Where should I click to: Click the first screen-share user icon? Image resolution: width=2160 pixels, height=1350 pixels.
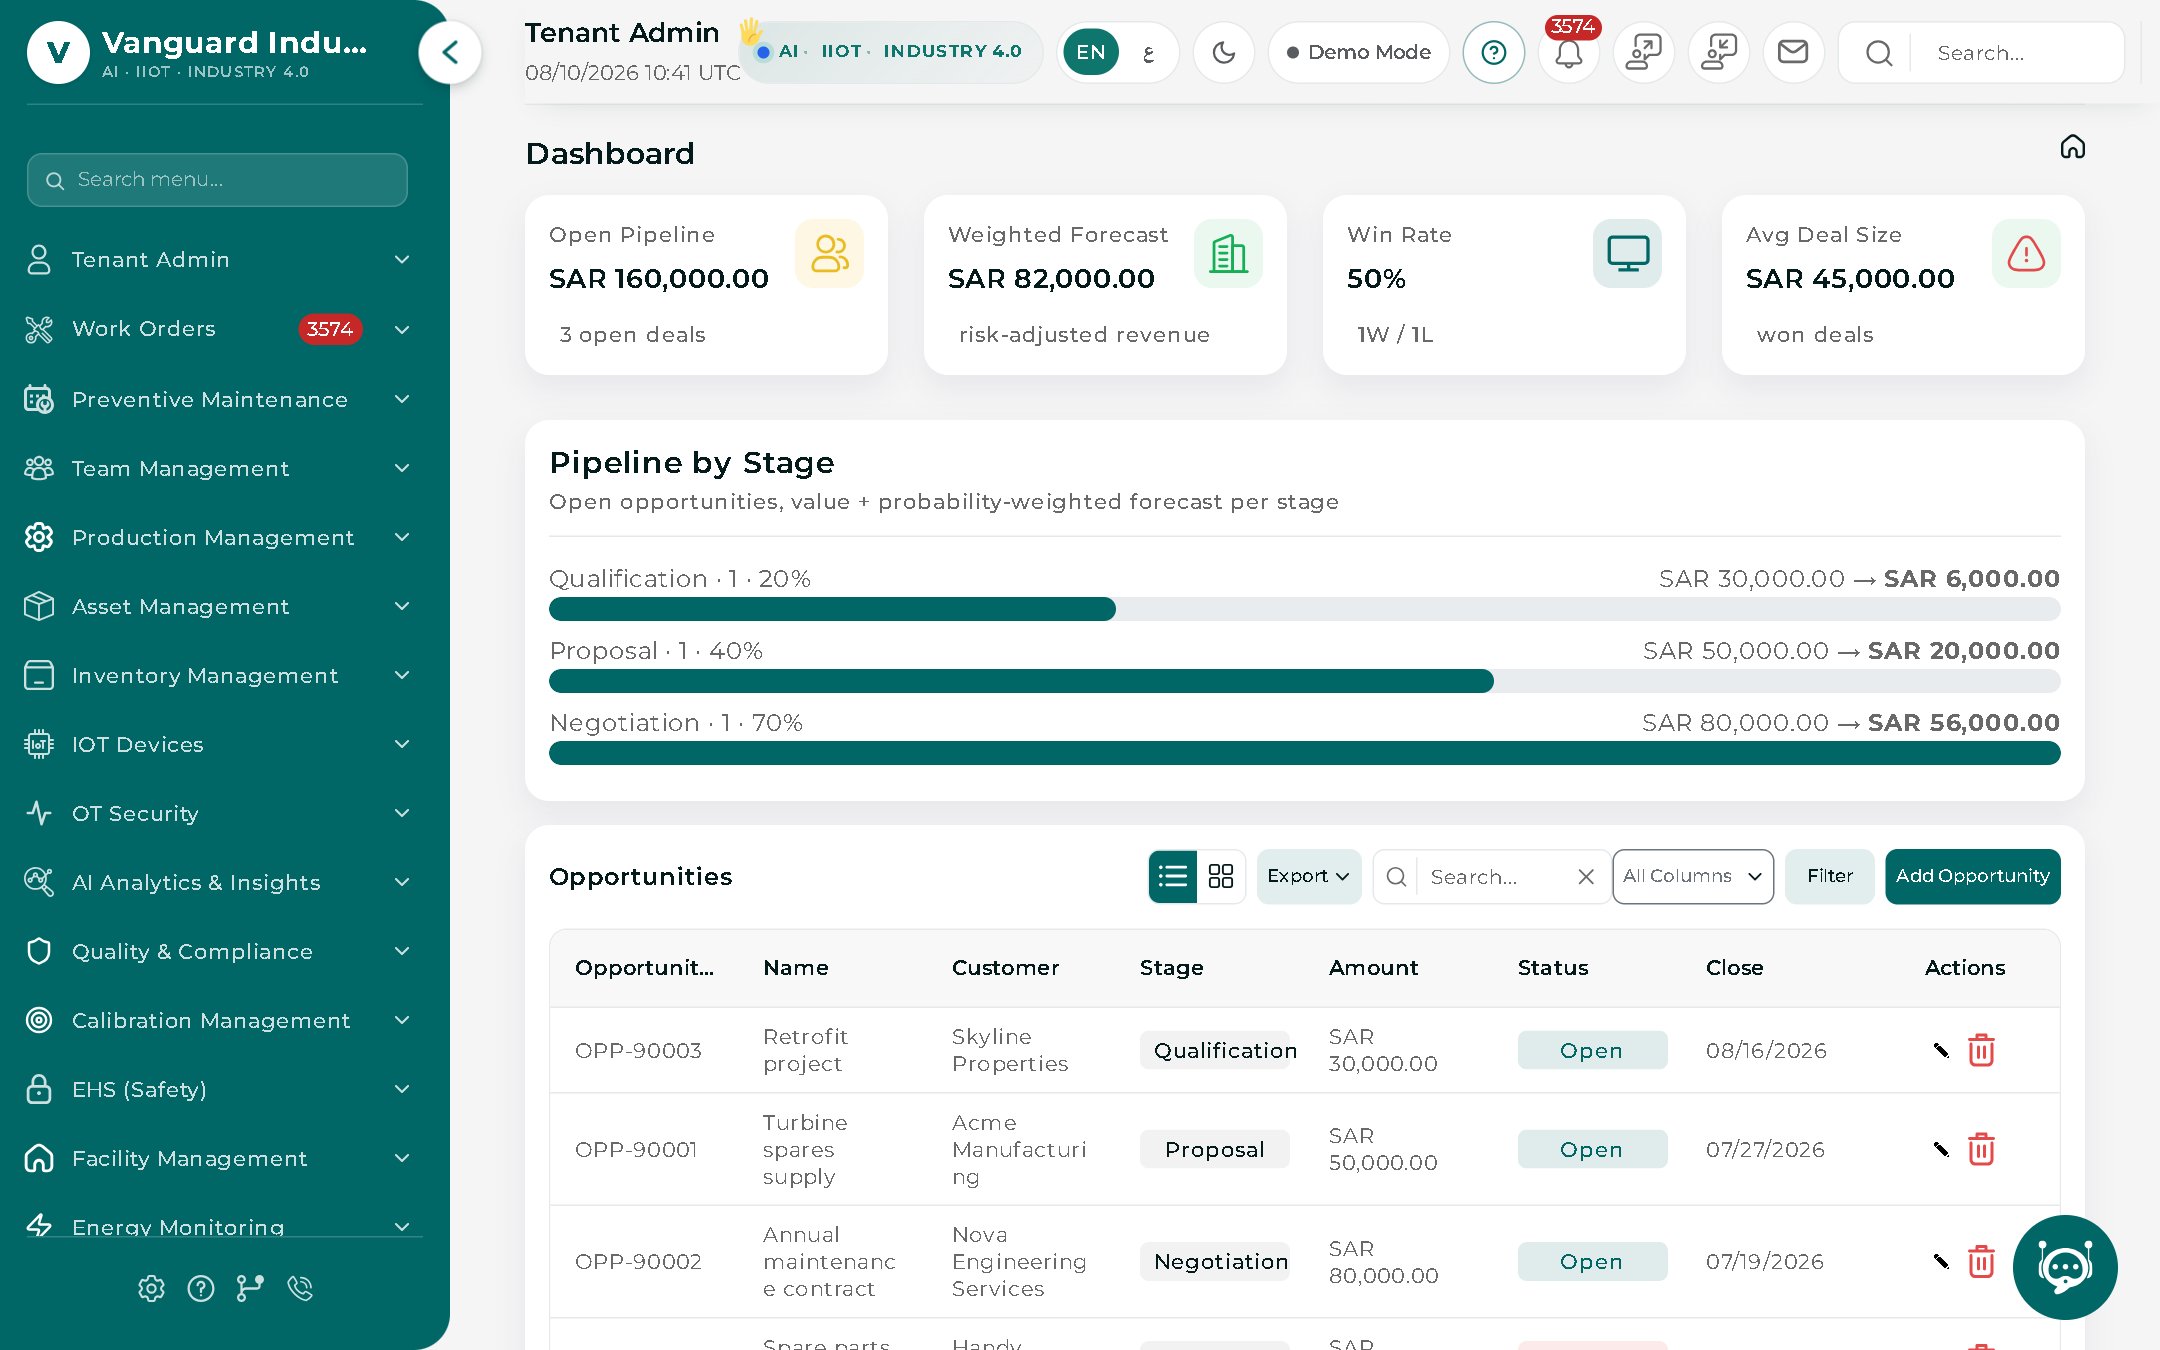[1643, 52]
